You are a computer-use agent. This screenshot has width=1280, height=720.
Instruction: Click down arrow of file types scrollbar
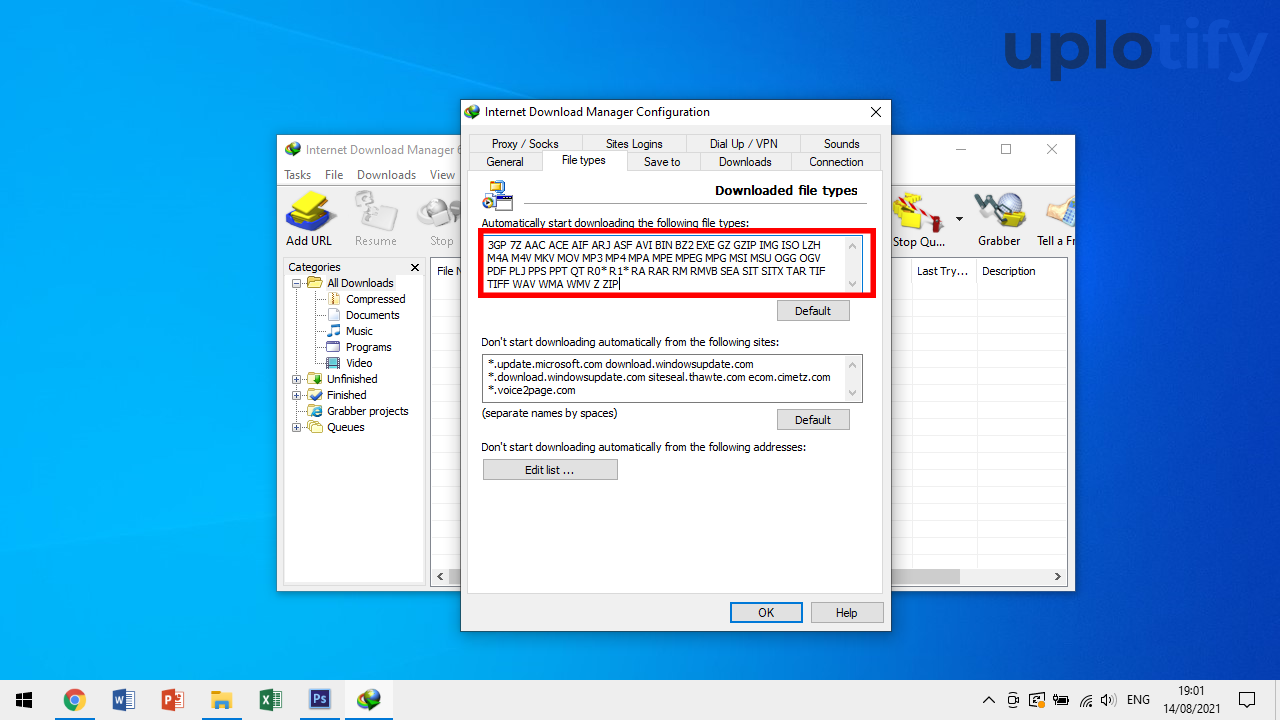click(x=853, y=285)
